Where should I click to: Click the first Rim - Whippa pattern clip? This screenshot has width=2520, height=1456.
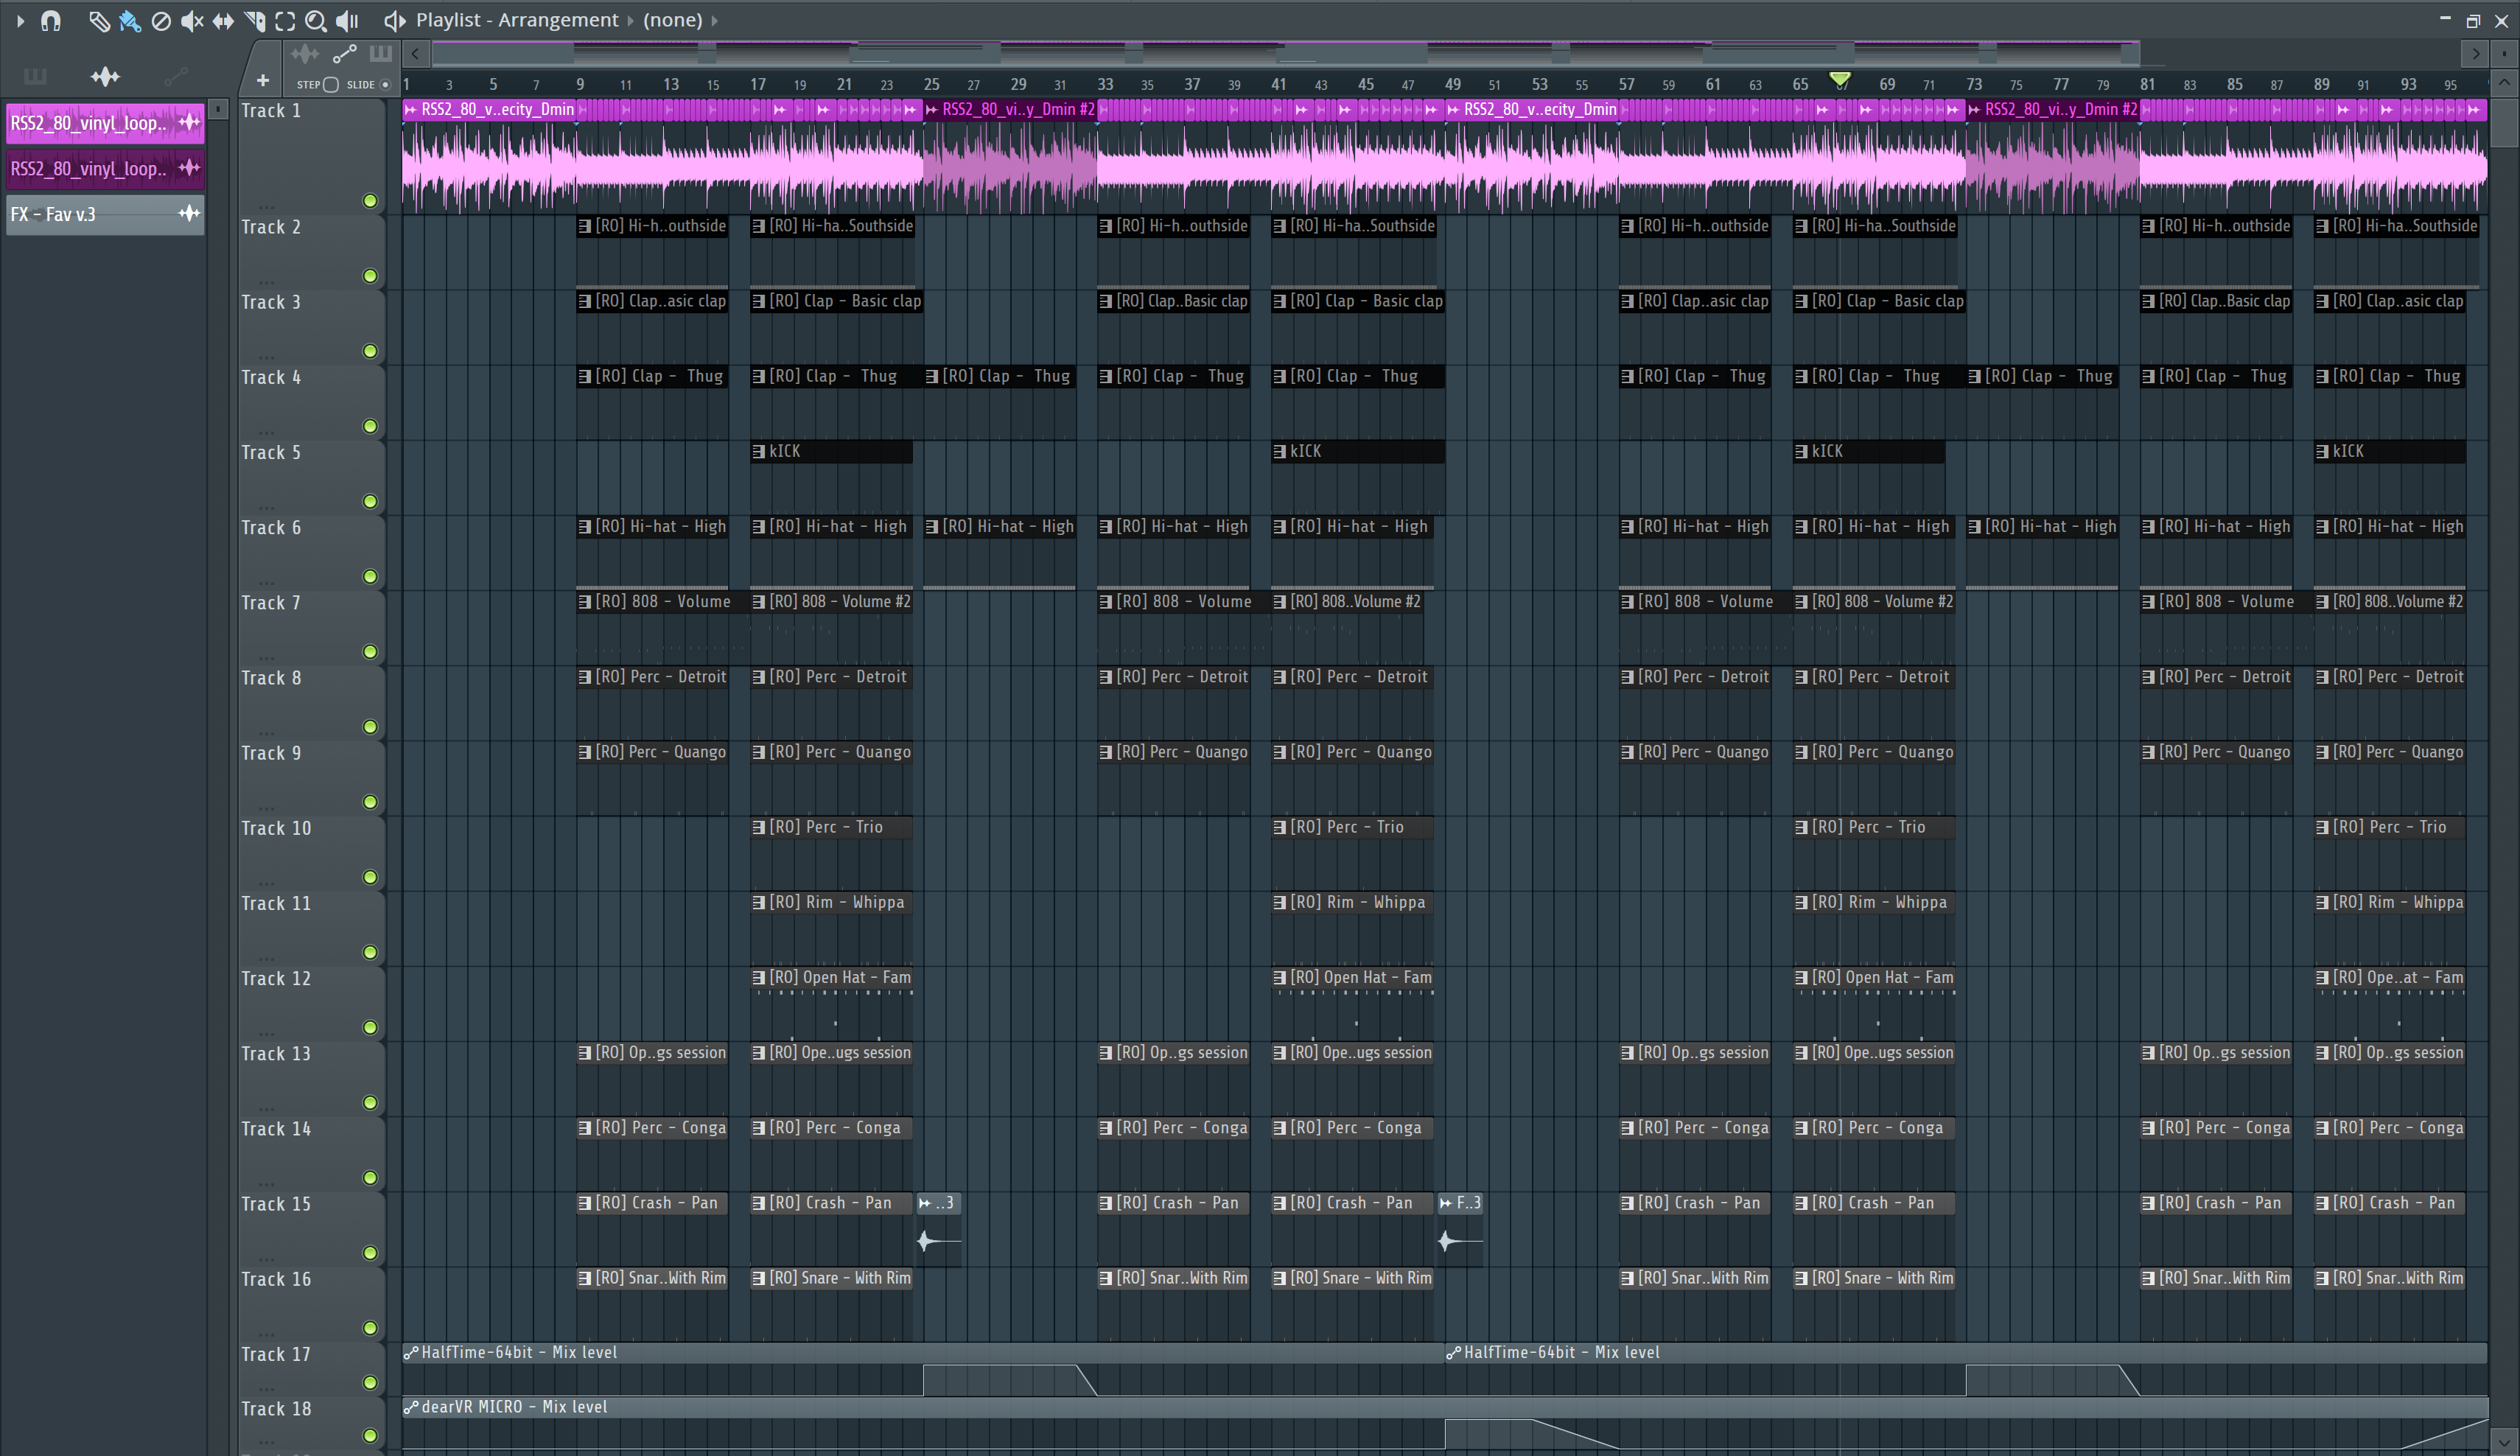tap(831, 928)
